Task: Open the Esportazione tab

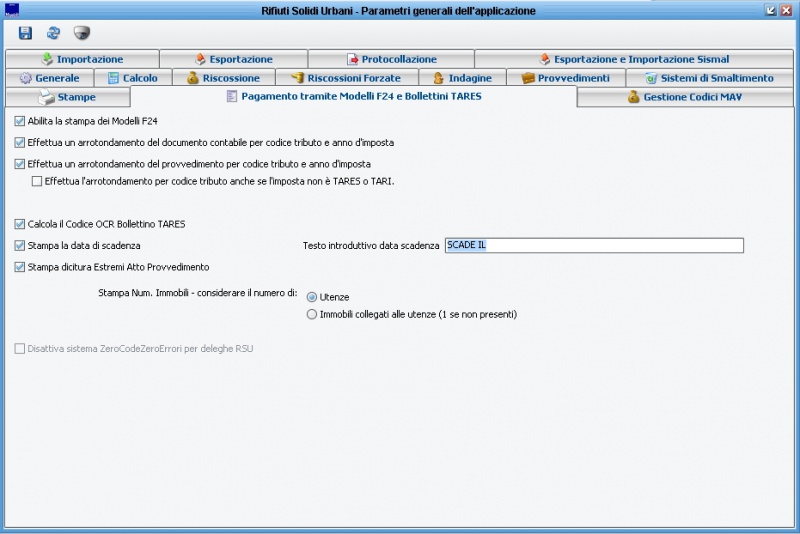Action: [234, 59]
